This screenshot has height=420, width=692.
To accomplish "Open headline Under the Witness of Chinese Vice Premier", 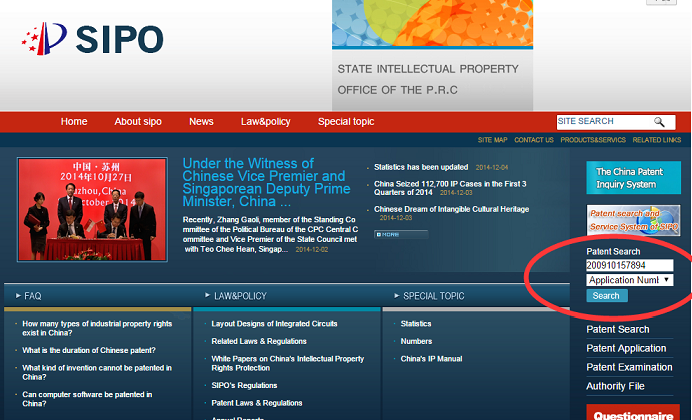I will pyautogui.click(x=267, y=182).
